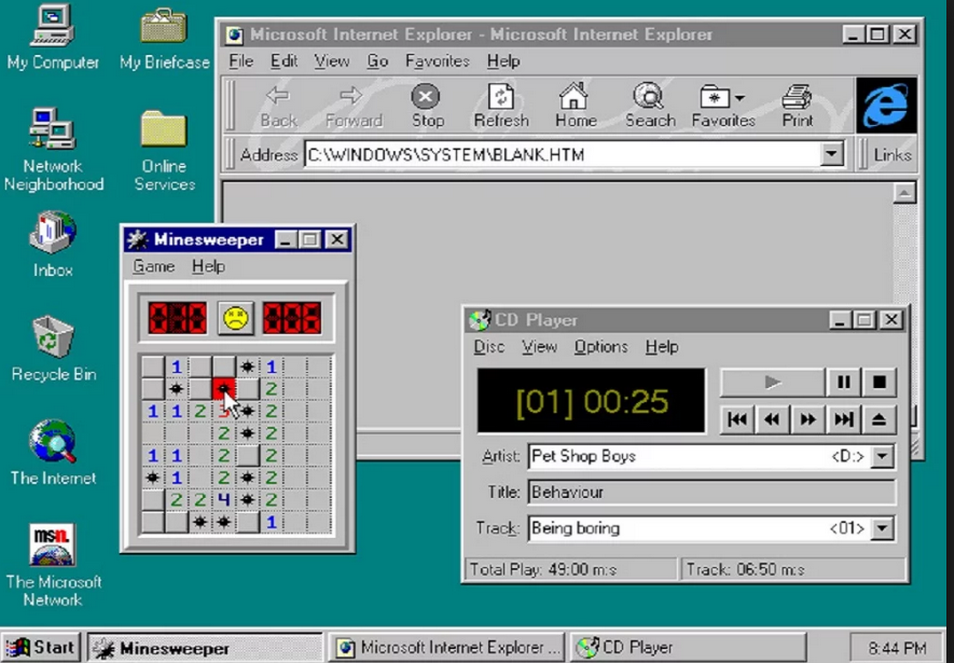Click the "8:44 PM" taskbar clock
Viewport: 954px width, 663px height.
897,647
